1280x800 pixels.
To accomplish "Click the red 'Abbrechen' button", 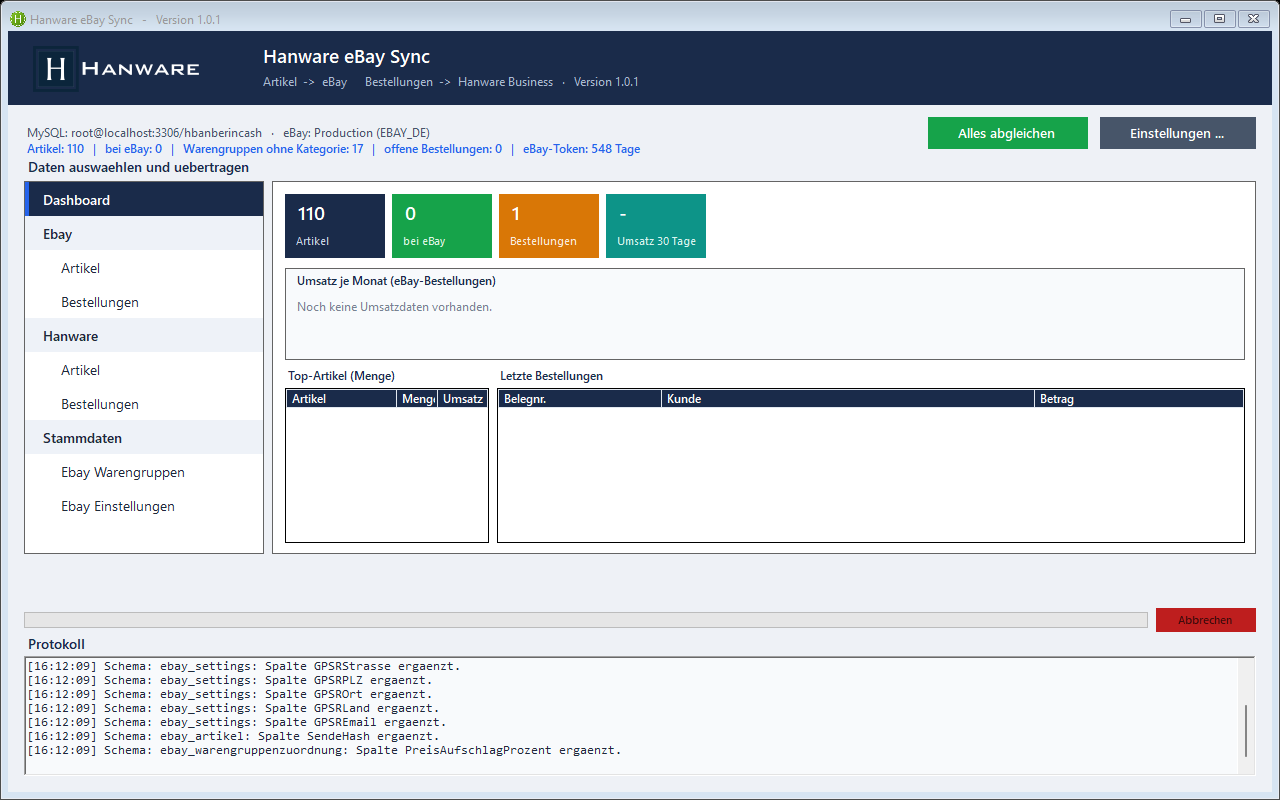I will tap(1205, 620).
